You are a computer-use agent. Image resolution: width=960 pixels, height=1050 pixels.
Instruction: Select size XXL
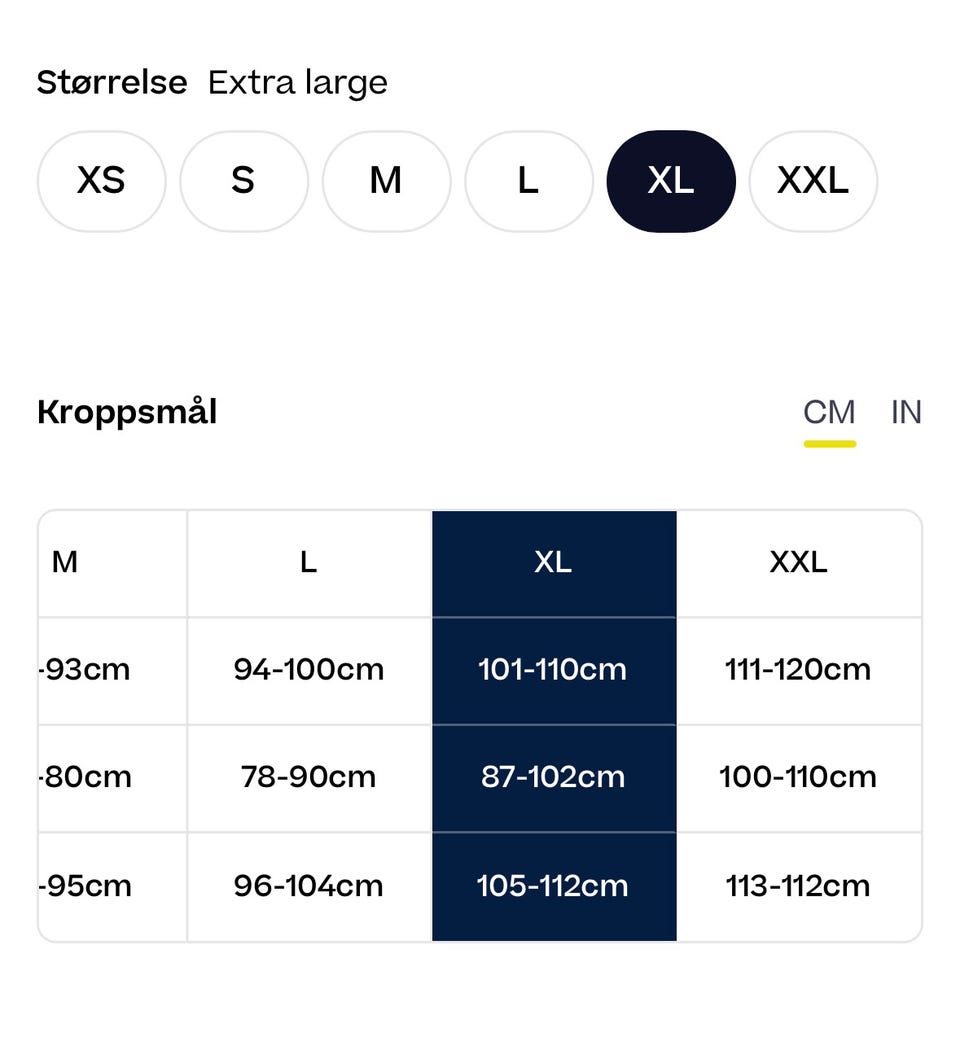coord(813,181)
